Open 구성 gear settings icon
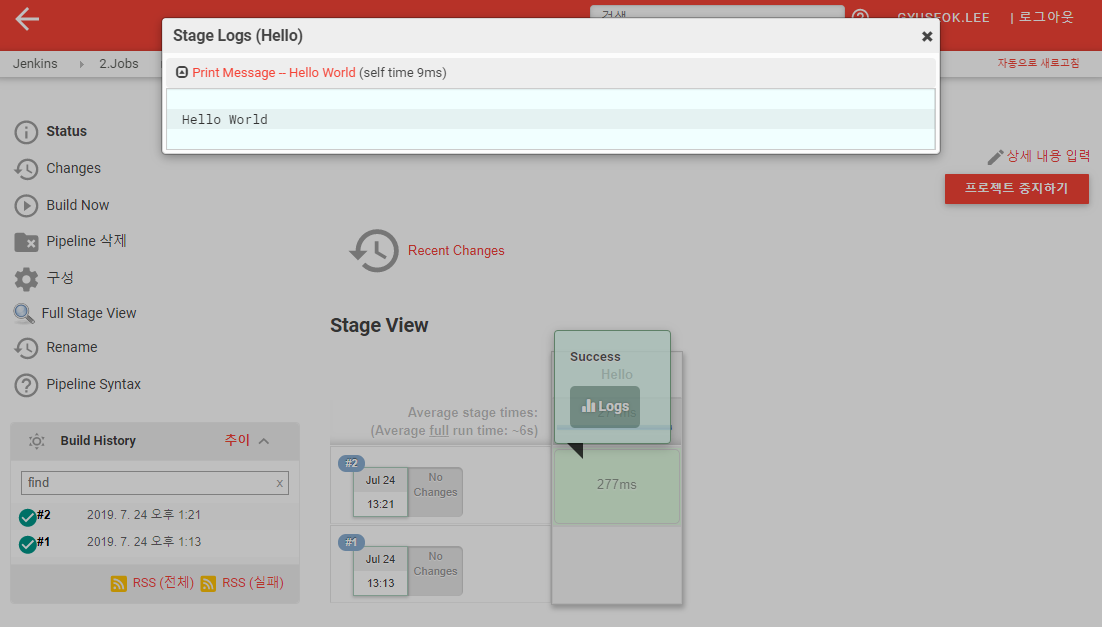Image resolution: width=1102 pixels, height=627 pixels. click(26, 279)
